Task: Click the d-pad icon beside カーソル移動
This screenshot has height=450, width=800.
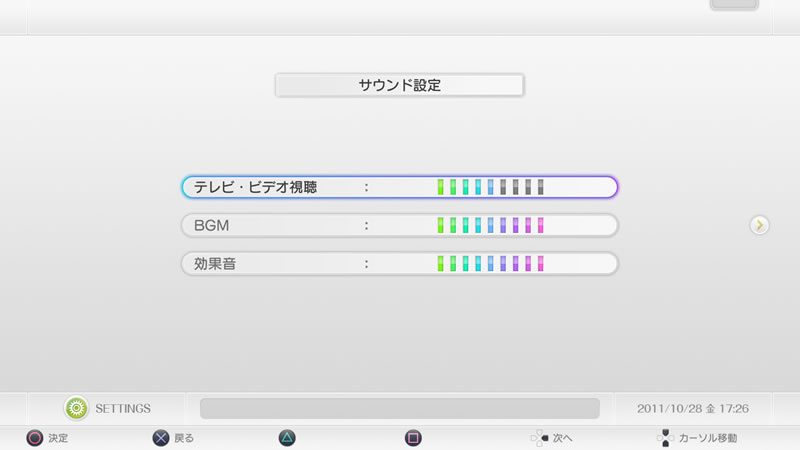Action: tap(665, 438)
